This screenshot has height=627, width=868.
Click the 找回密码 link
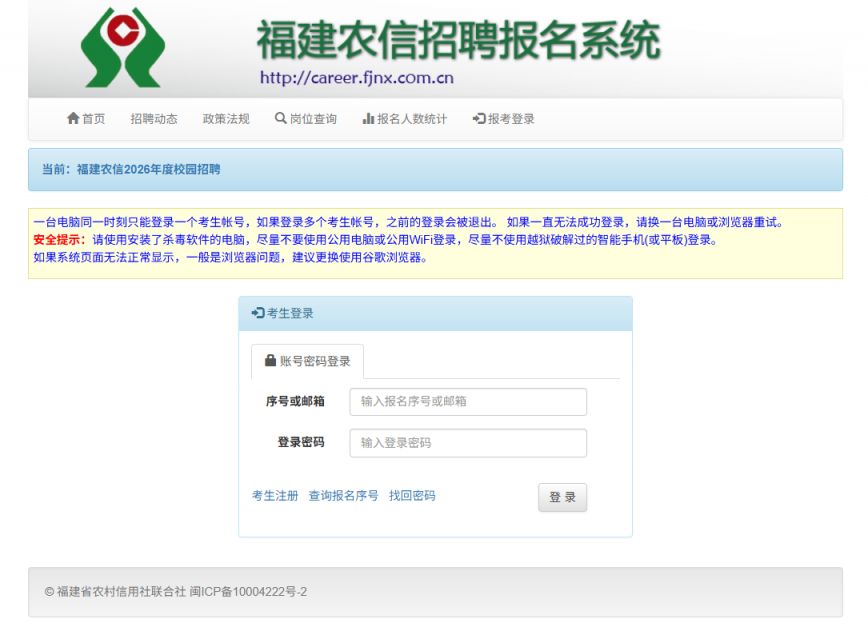pyautogui.click(x=412, y=496)
